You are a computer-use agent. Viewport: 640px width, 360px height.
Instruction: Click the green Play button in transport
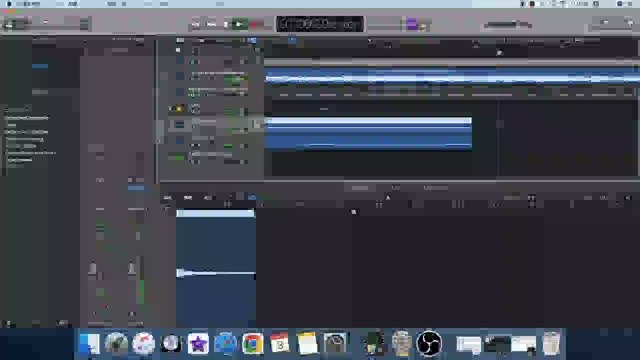point(239,24)
